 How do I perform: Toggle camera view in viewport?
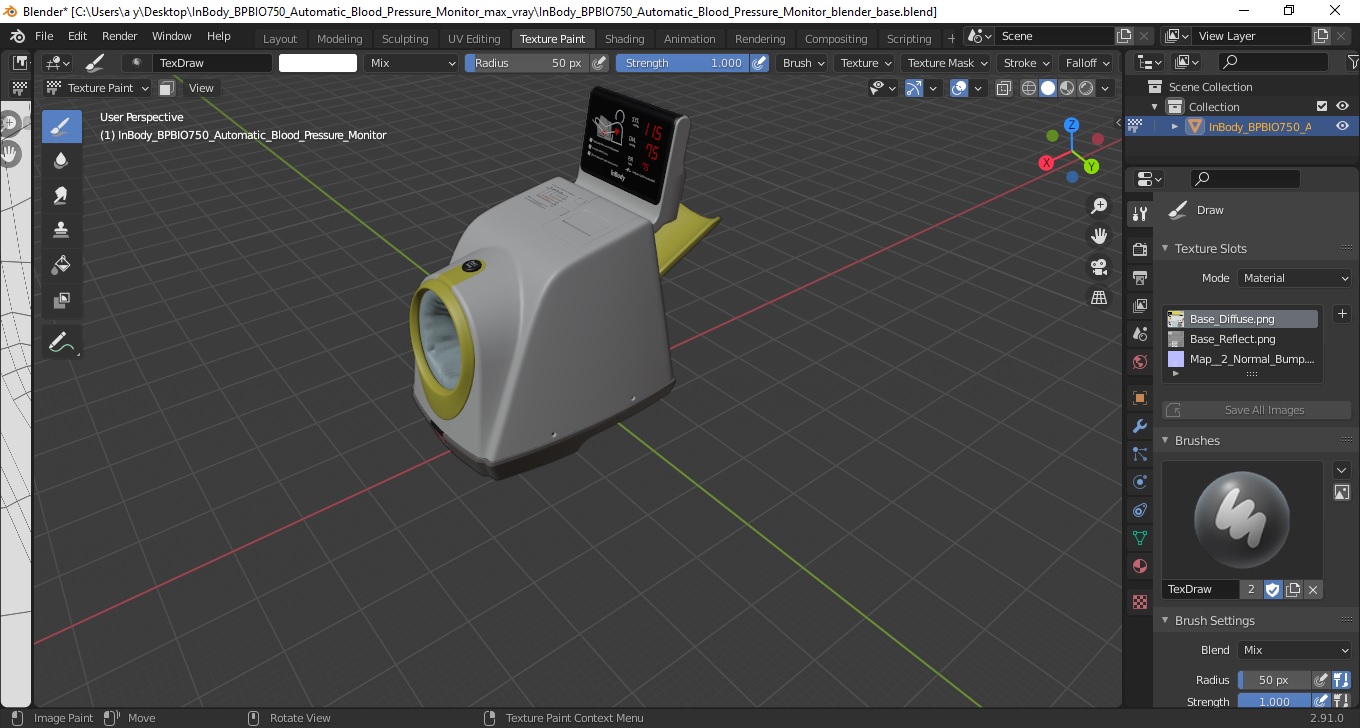(1099, 267)
